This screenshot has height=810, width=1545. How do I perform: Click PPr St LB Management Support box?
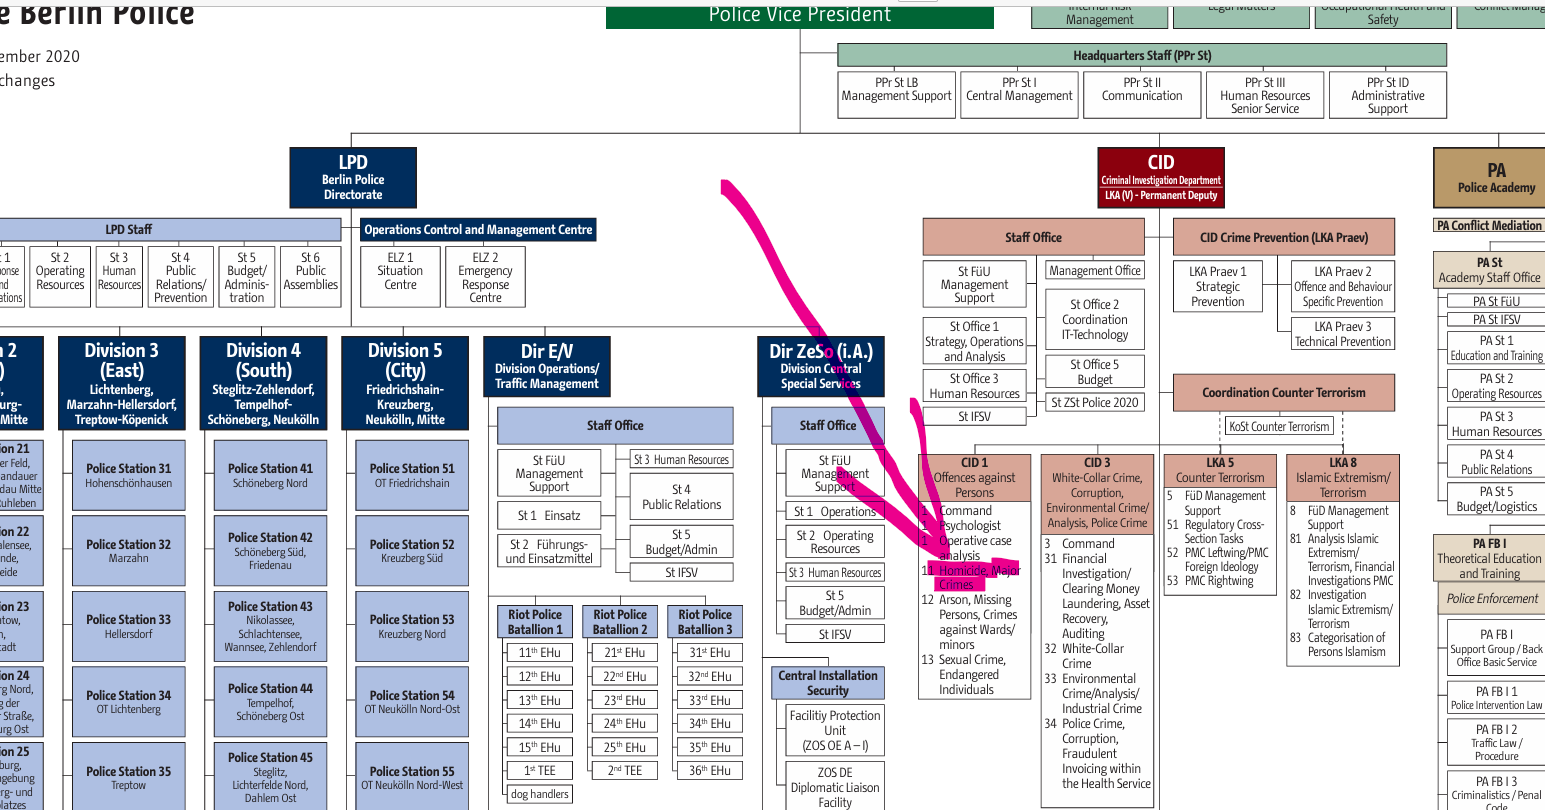[x=897, y=94]
